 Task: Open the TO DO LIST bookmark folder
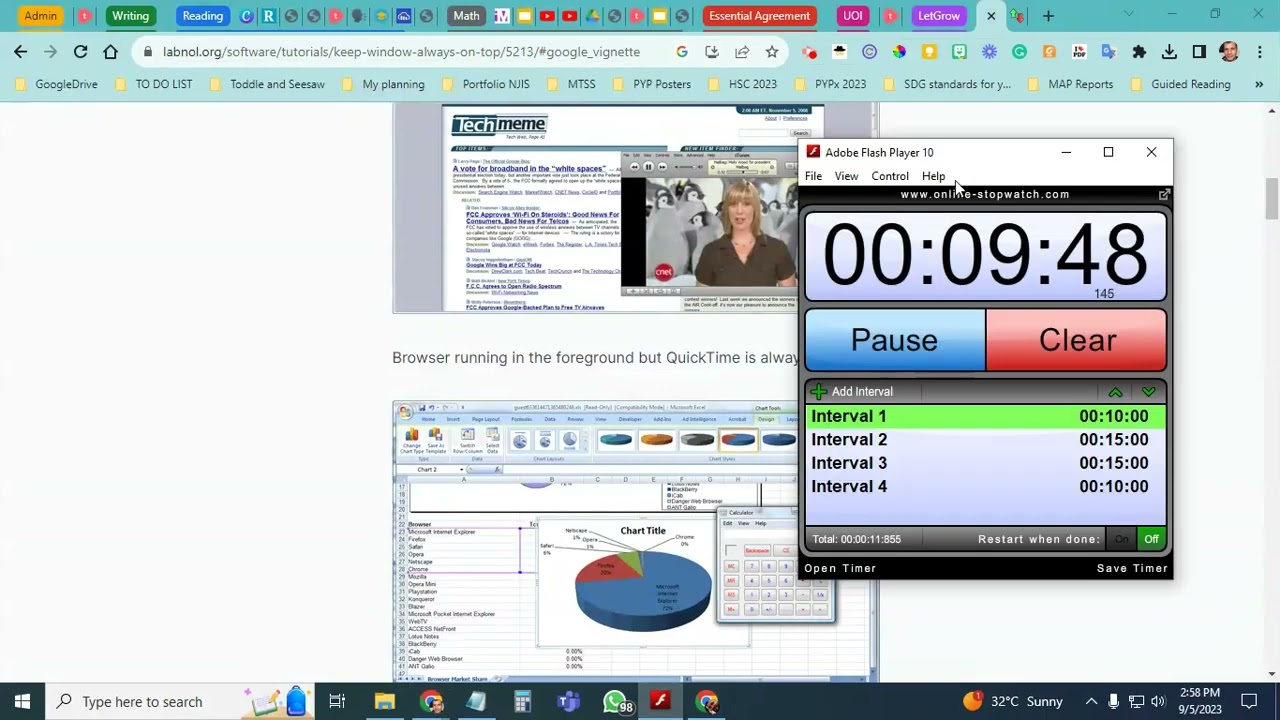point(153,84)
